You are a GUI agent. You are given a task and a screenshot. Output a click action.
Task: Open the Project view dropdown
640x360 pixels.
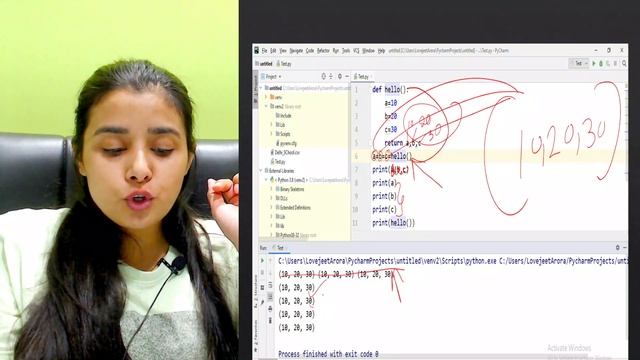271,77
